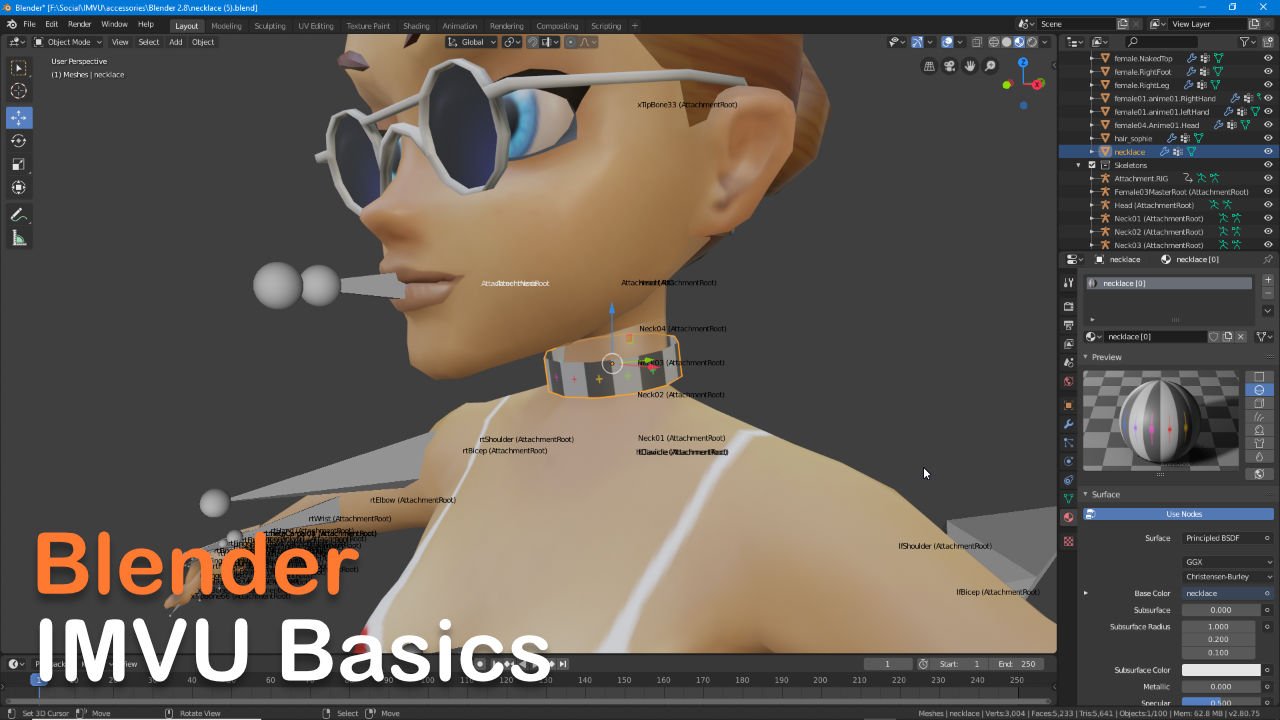The image size is (1280, 720).
Task: Toggle the necklace material fake user shield
Action: 1214,337
